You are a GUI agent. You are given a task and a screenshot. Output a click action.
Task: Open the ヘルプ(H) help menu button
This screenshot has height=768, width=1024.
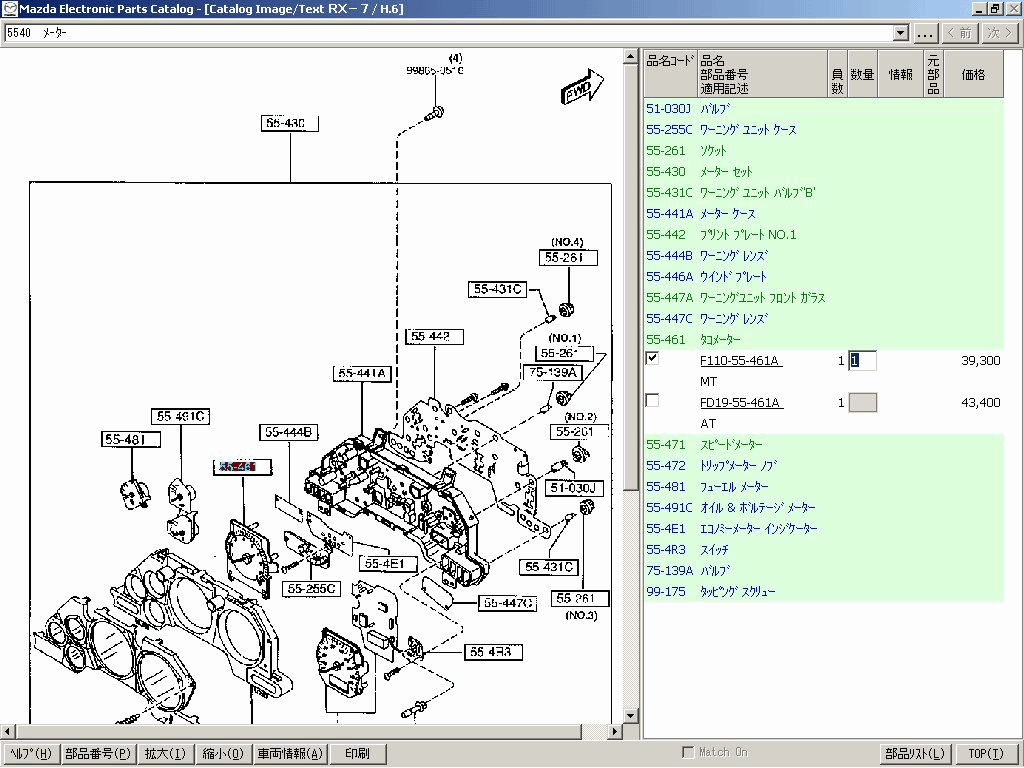[31, 754]
